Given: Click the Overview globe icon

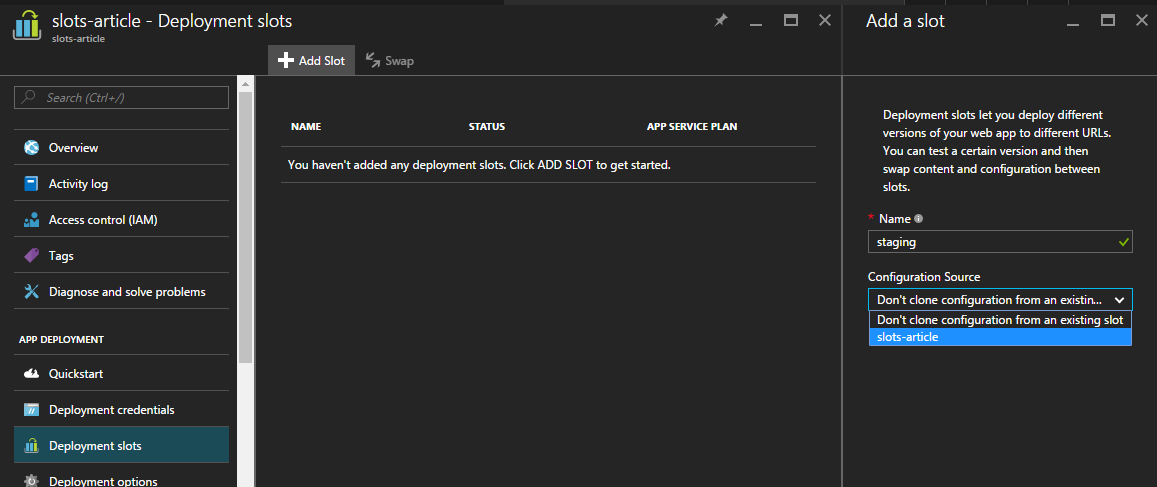Looking at the screenshot, I should tap(31, 148).
